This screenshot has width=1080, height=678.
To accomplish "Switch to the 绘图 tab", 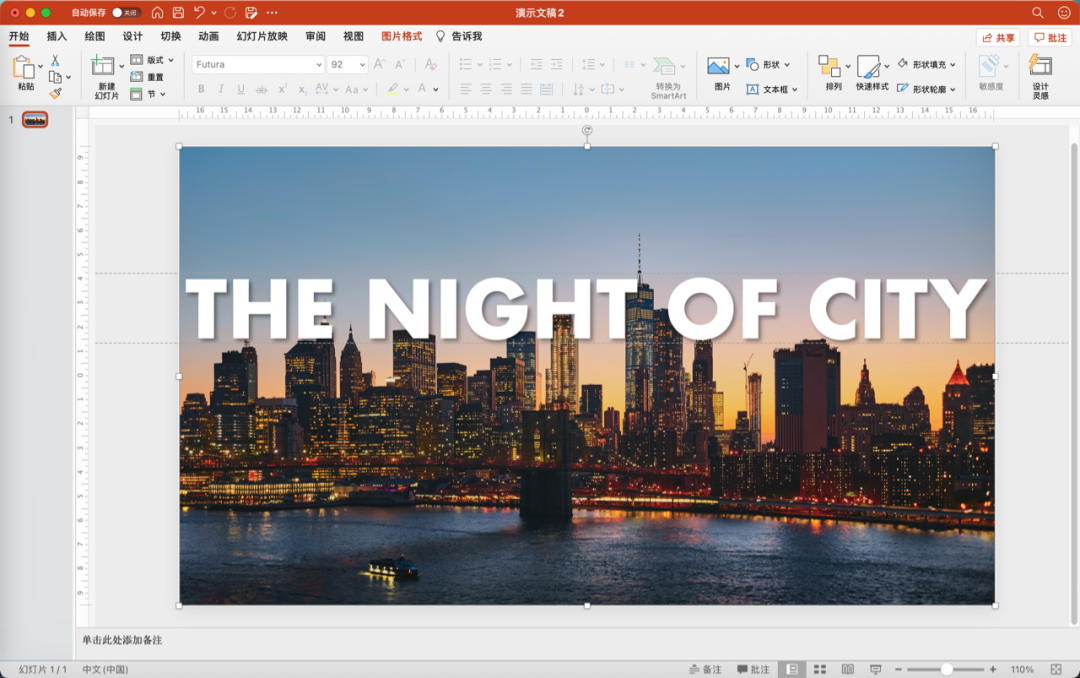I will pyautogui.click(x=94, y=37).
